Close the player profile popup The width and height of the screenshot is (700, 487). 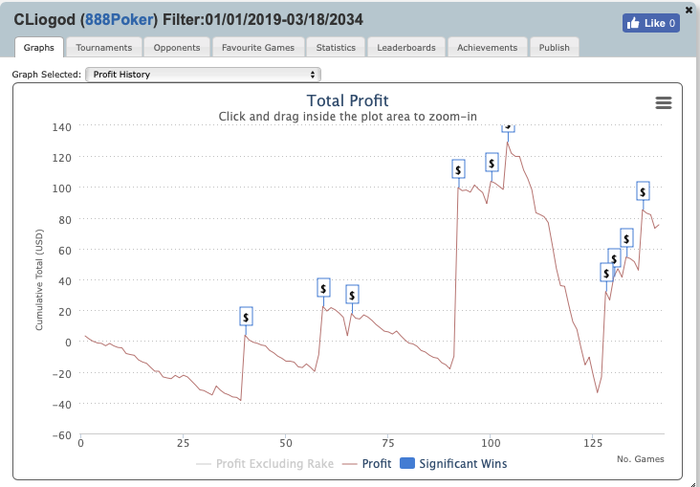click(x=689, y=10)
